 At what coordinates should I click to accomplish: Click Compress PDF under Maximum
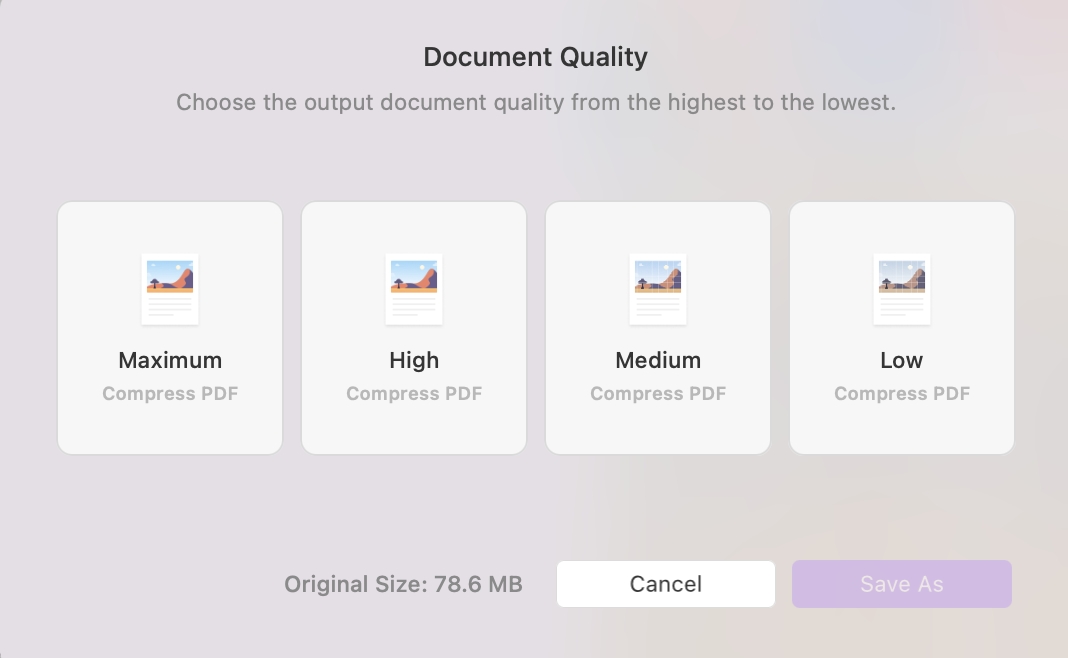170,393
